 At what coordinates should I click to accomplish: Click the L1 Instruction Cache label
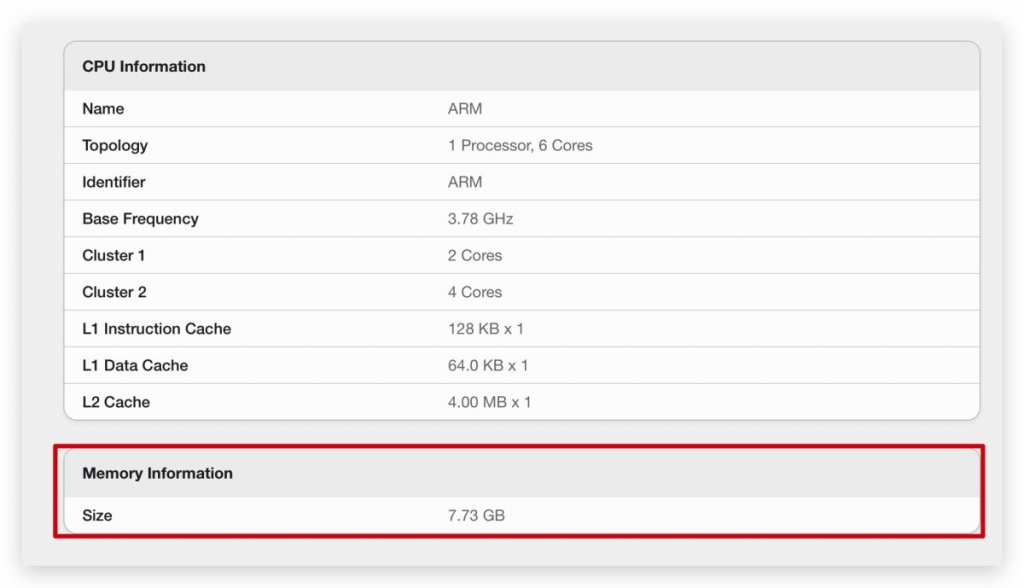coord(157,328)
